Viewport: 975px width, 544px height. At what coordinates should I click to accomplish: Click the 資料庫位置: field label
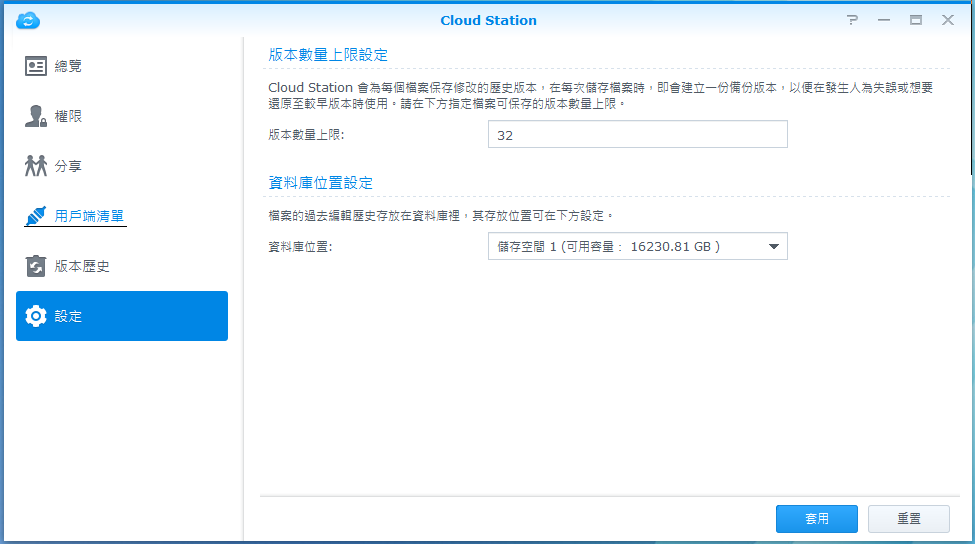[x=300, y=247]
